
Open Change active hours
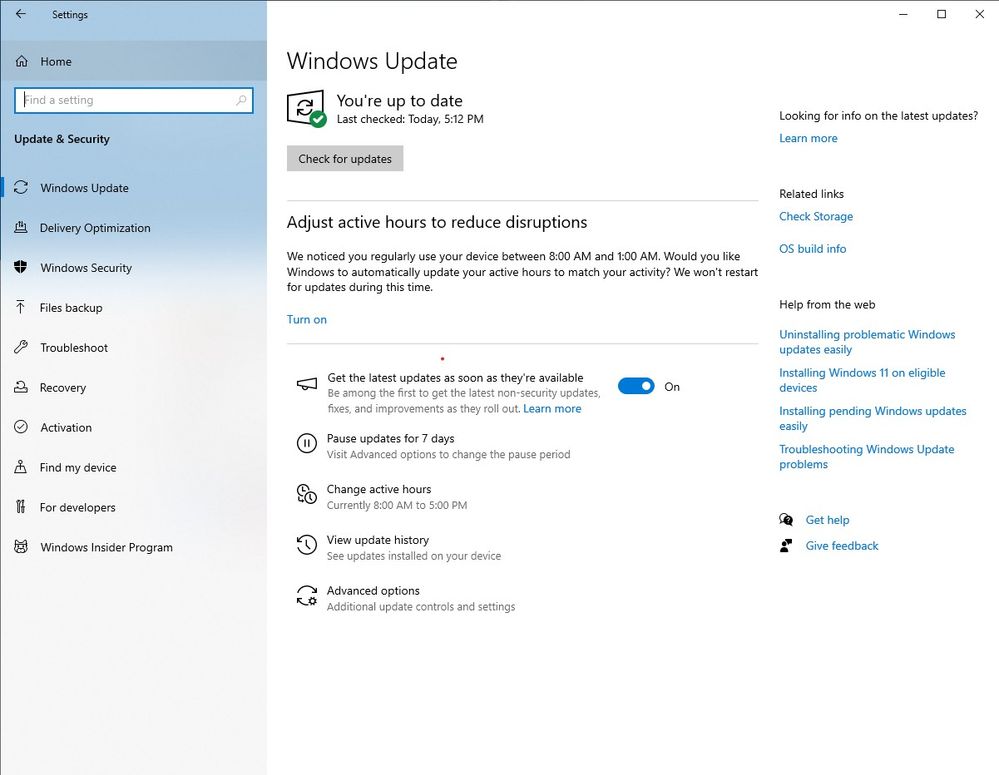382,496
